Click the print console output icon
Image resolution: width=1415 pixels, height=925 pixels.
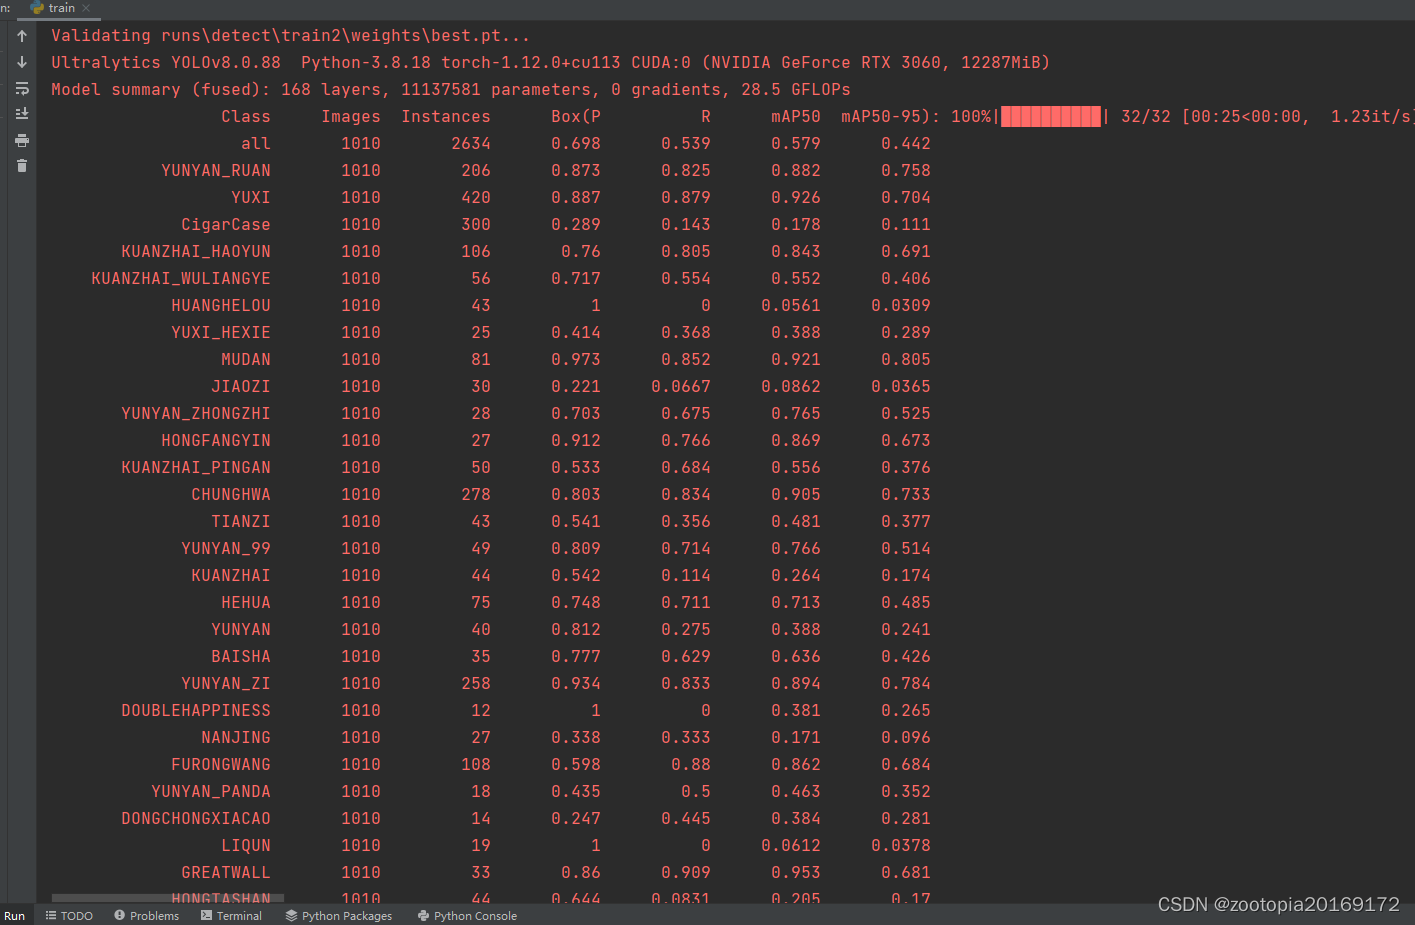(21, 140)
